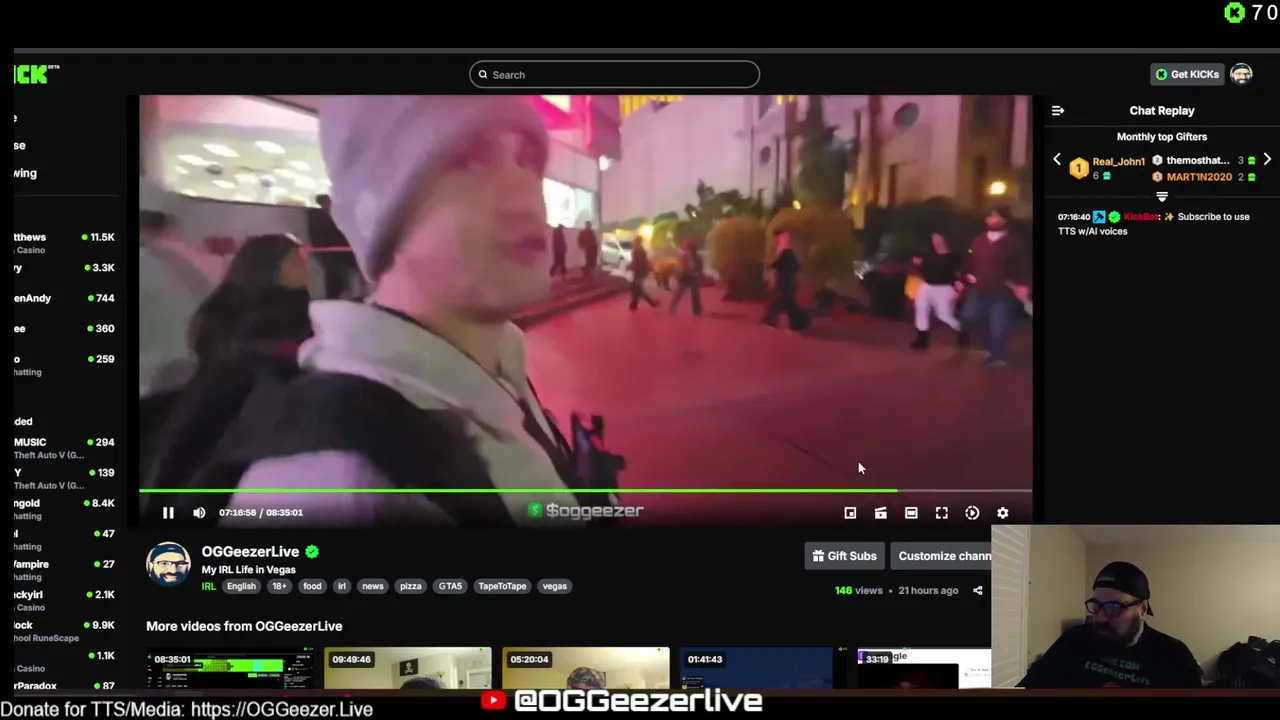Open sidebar channel with 3.3K viewers
1280x720 pixels.
click(65, 268)
